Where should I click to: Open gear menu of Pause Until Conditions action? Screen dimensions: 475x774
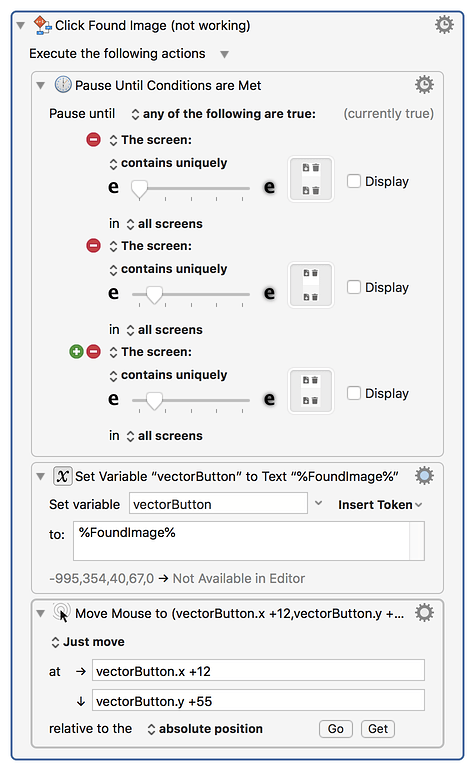point(424,85)
